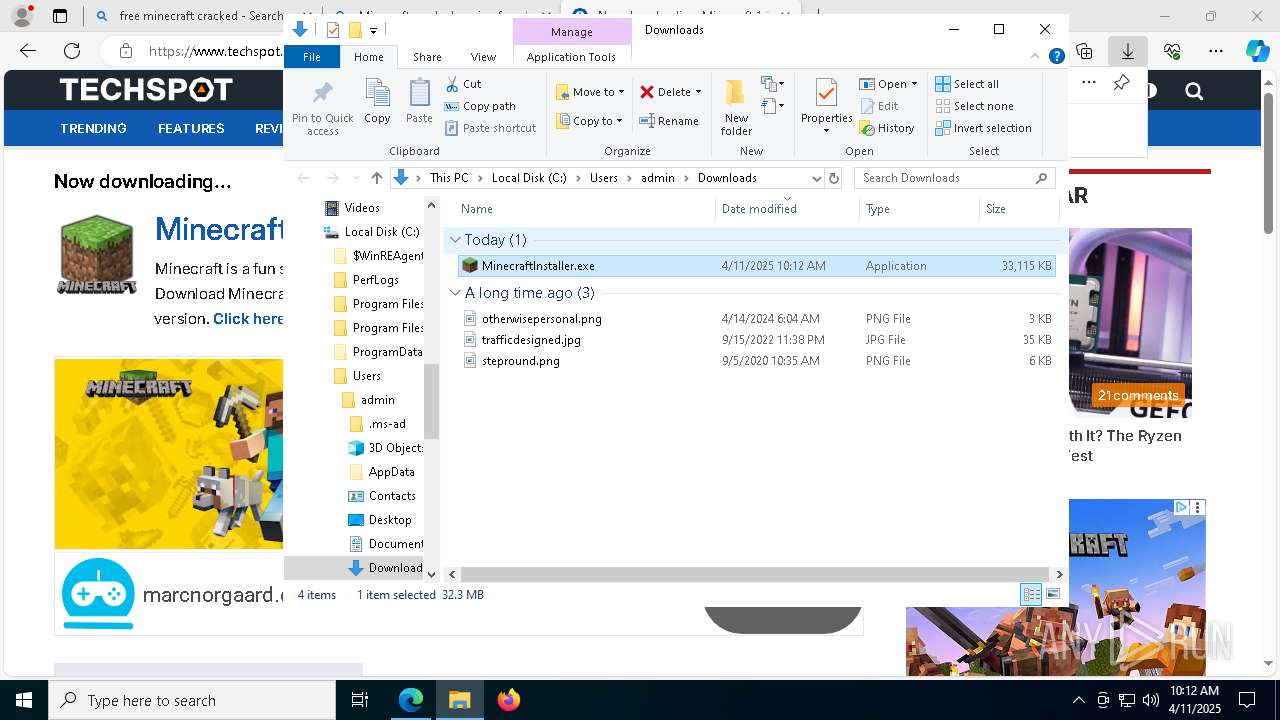1280x720 pixels.
Task: Switch to the View ribbon tab
Action: click(x=483, y=57)
